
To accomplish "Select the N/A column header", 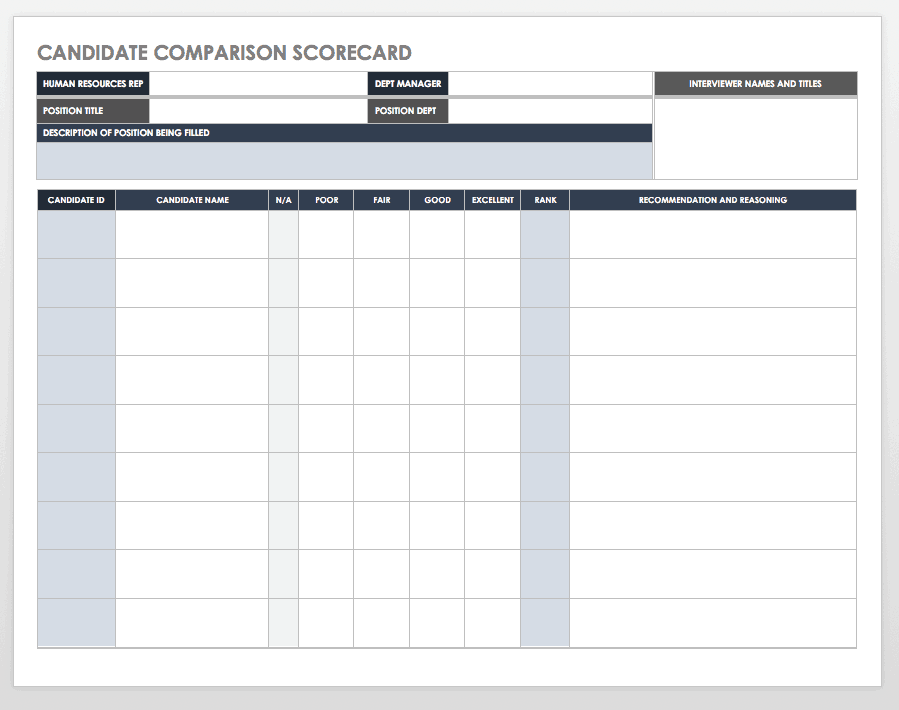I will (283, 200).
